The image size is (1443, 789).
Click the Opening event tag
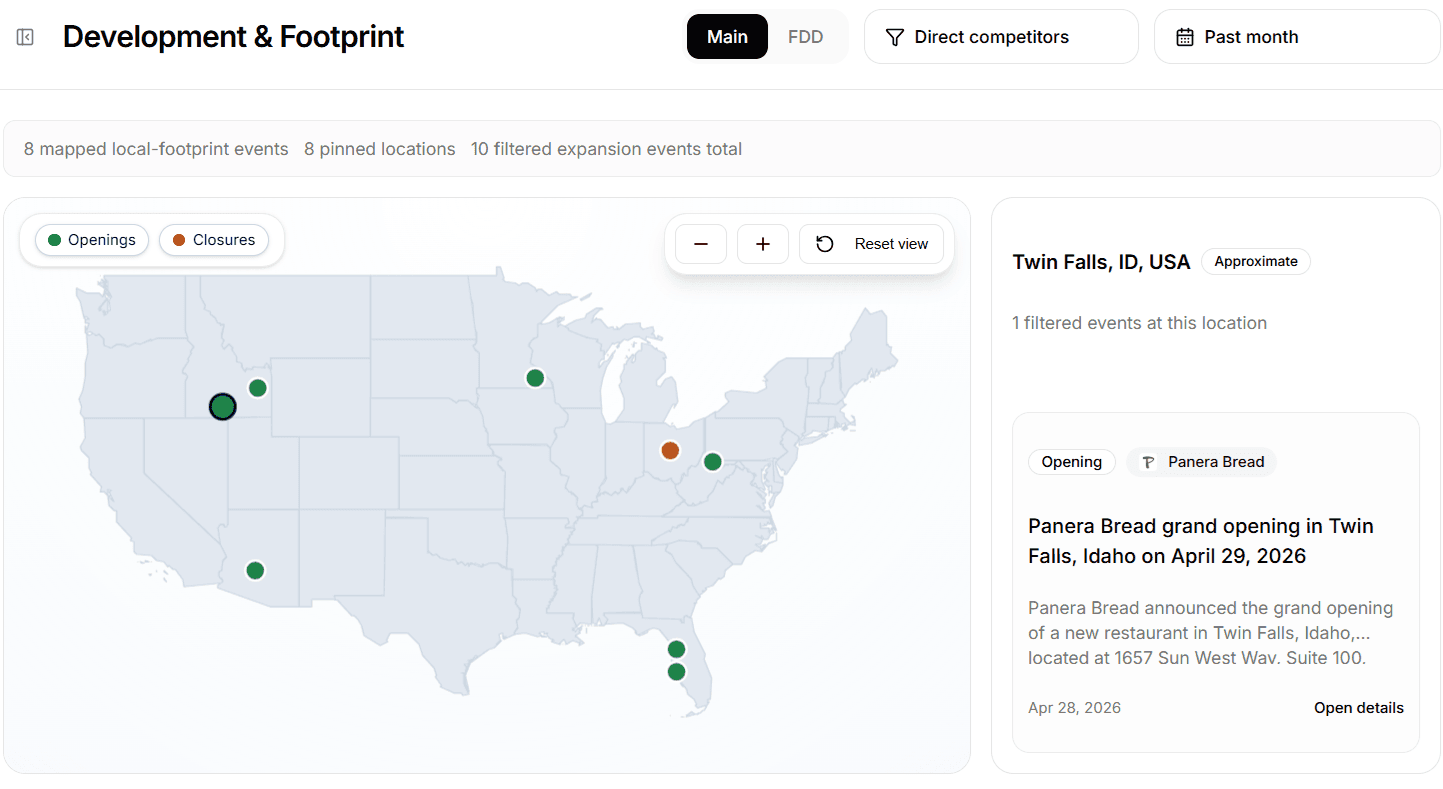click(1072, 462)
